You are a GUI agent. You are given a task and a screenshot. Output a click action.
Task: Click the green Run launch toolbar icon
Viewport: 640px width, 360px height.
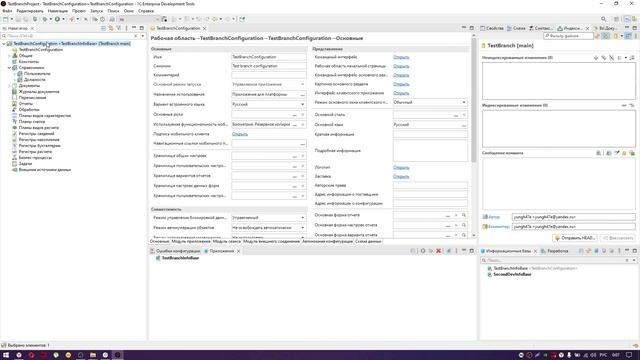pyautogui.click(x=57, y=19)
